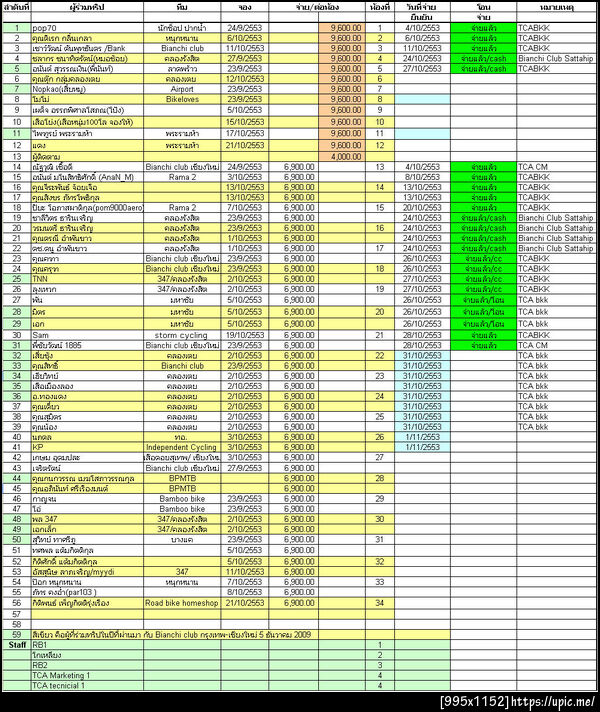Click '1/11/2553' payment date in row 40
Image resolution: width=600 pixels, height=712 pixels.
(422, 437)
